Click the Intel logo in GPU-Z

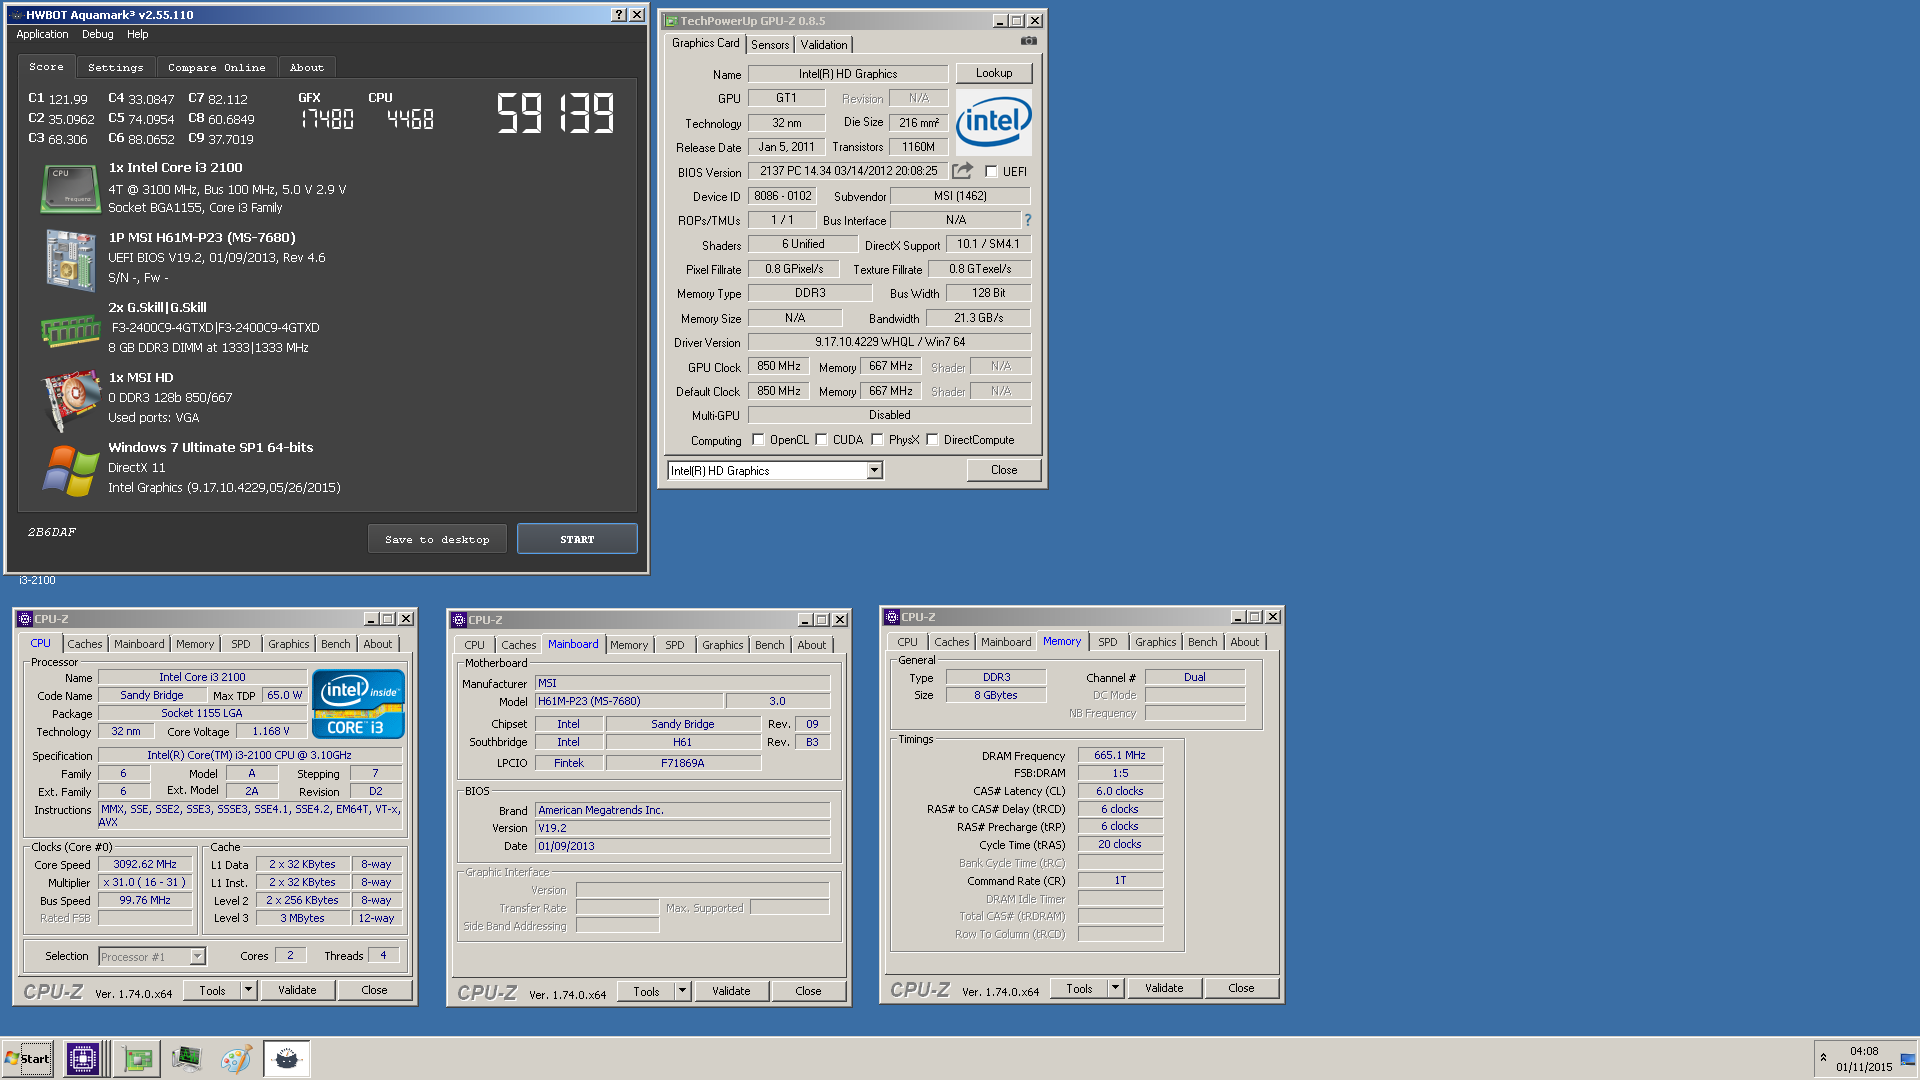click(993, 121)
